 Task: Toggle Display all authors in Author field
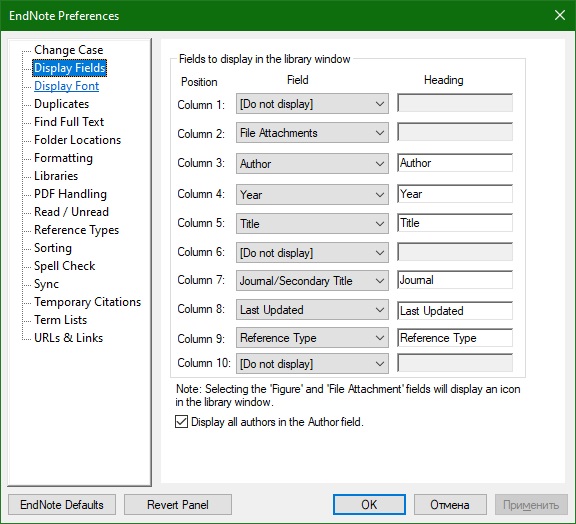[x=181, y=421]
